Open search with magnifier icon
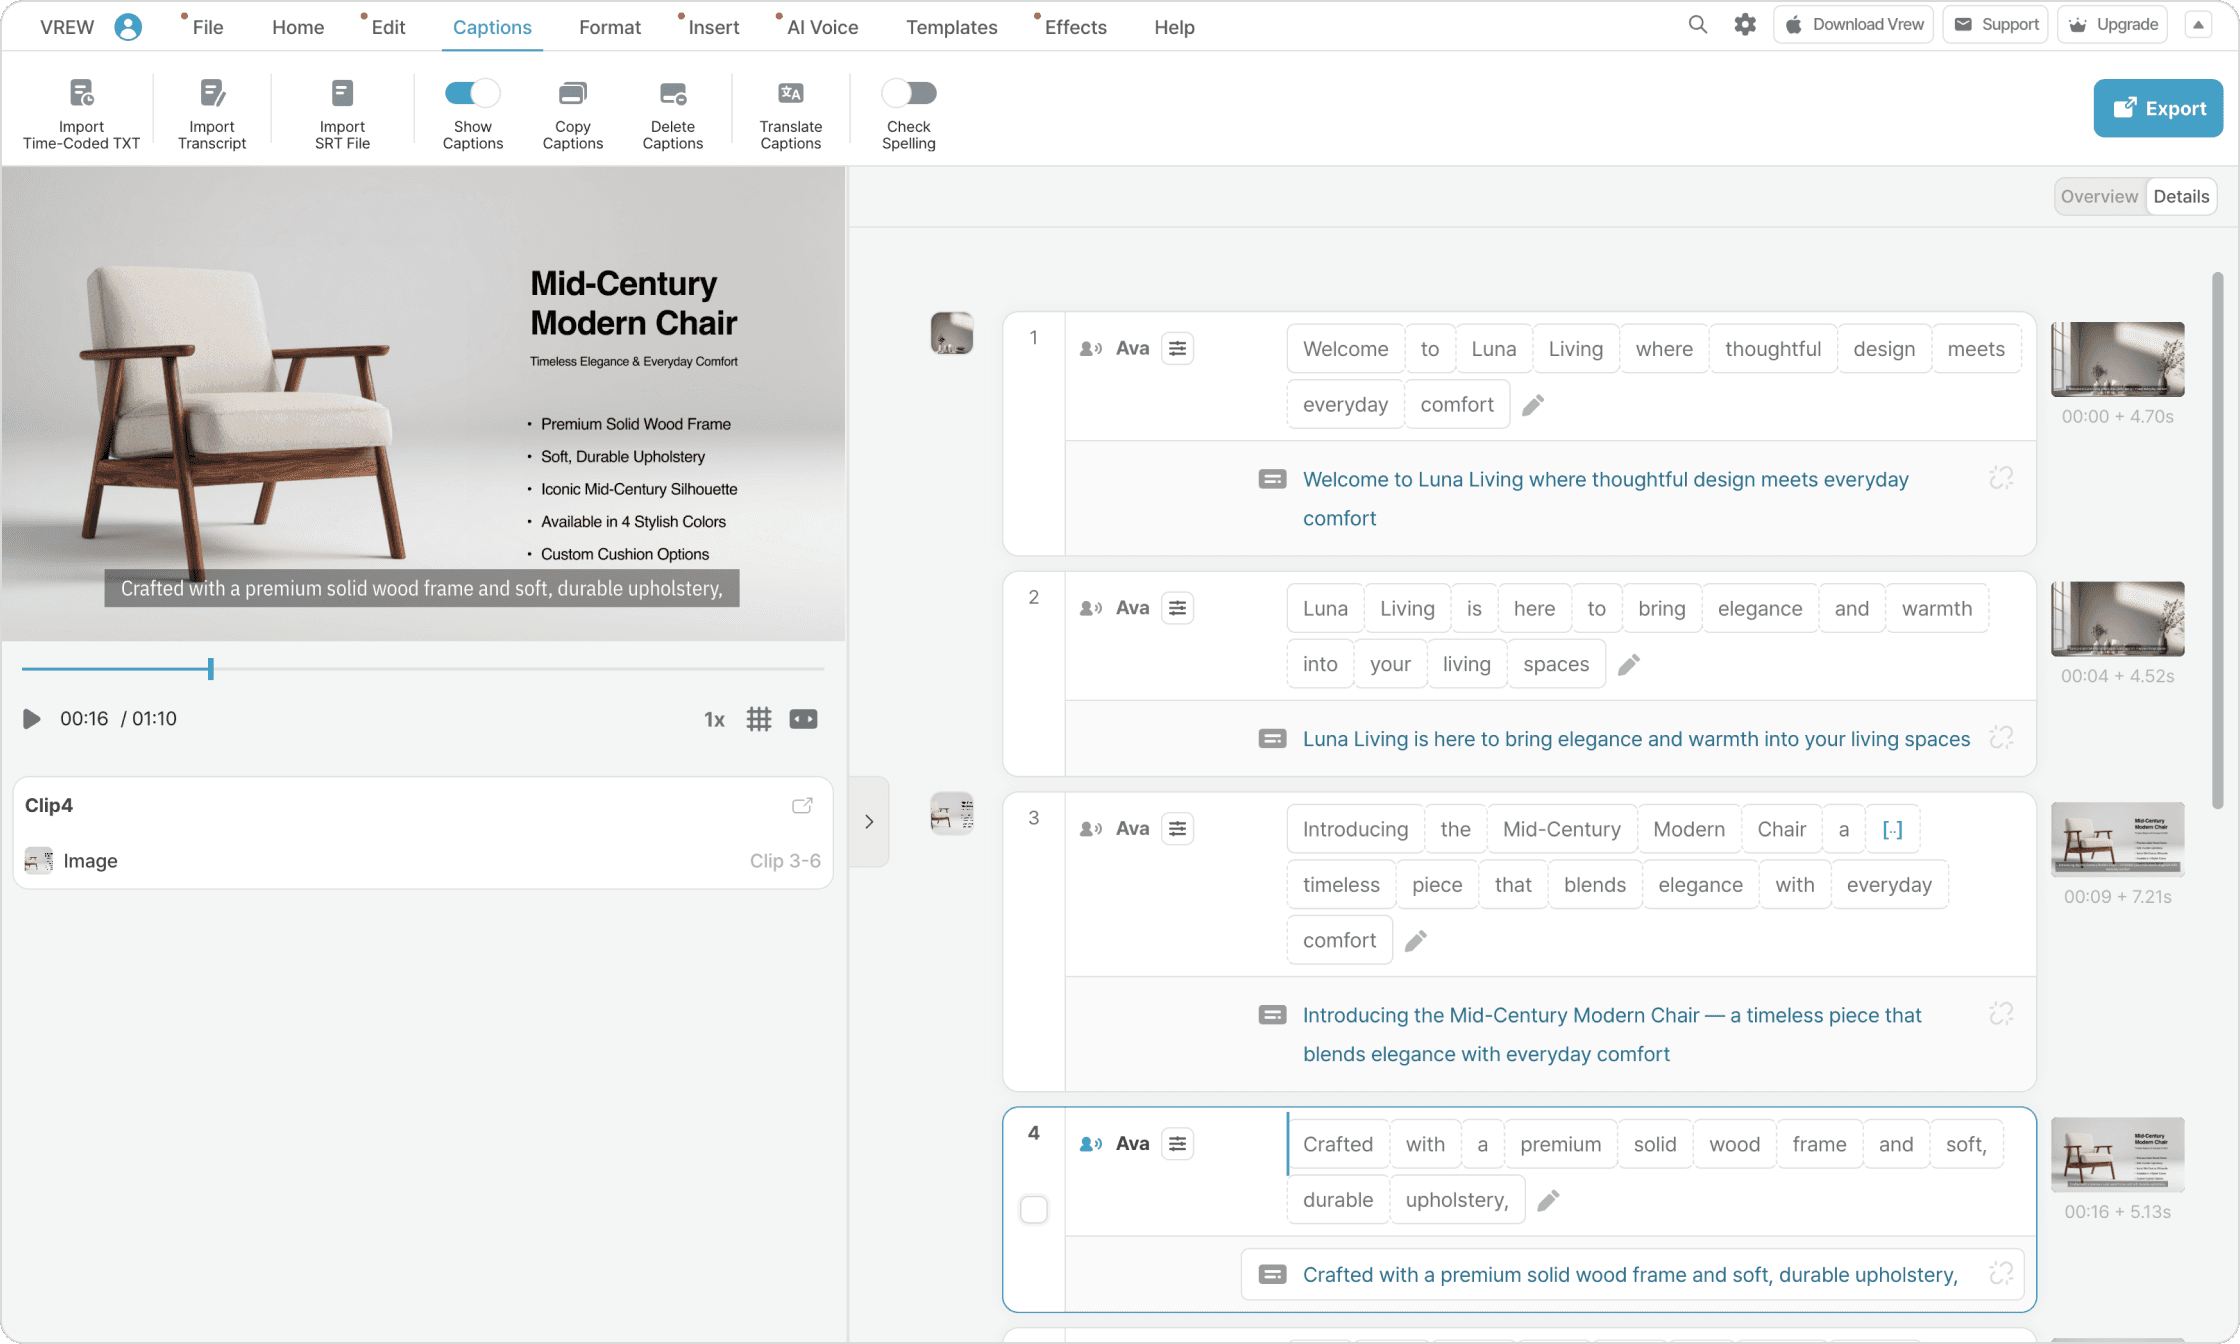Screen dimensions: 2240x1344 pyautogui.click(x=1697, y=25)
